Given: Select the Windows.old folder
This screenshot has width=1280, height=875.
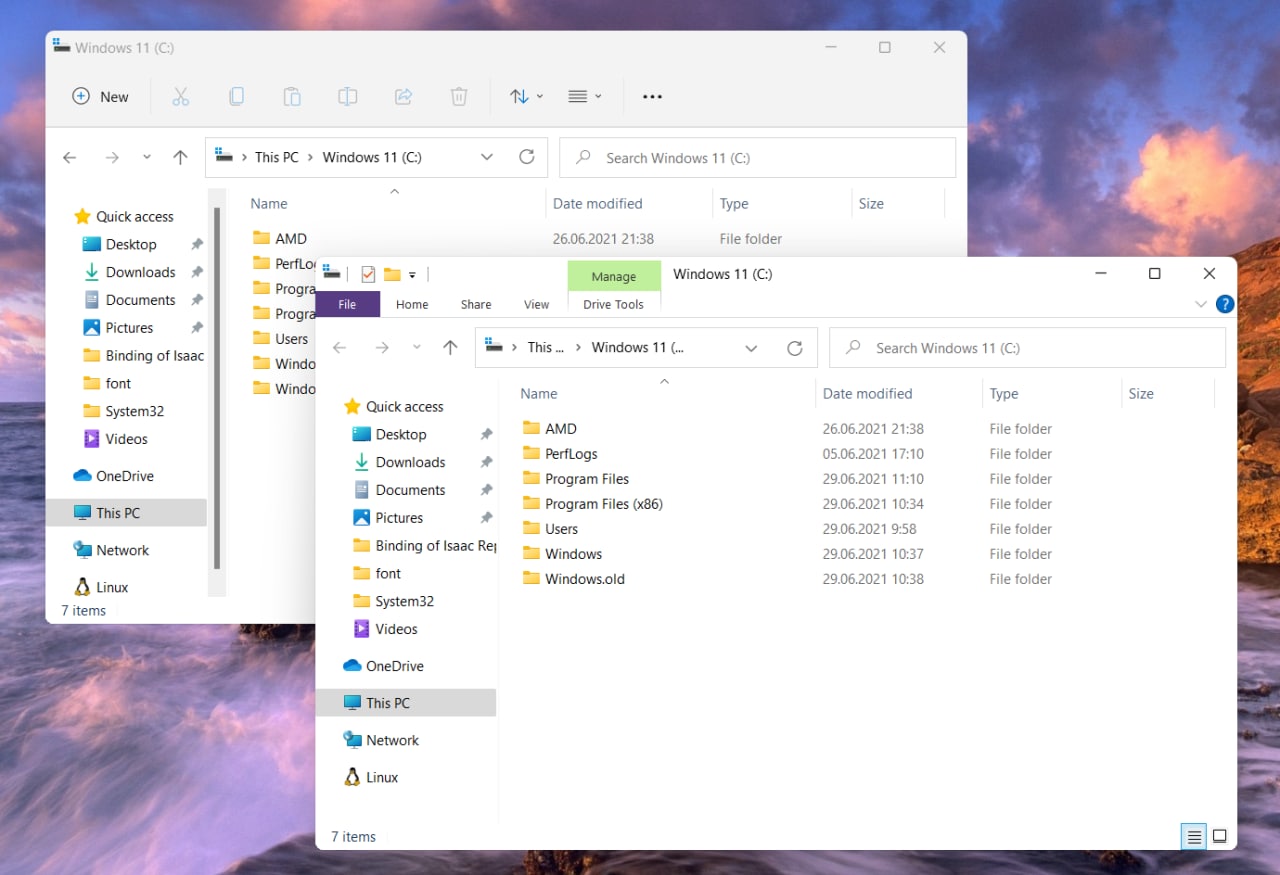Looking at the screenshot, I should click(574, 579).
